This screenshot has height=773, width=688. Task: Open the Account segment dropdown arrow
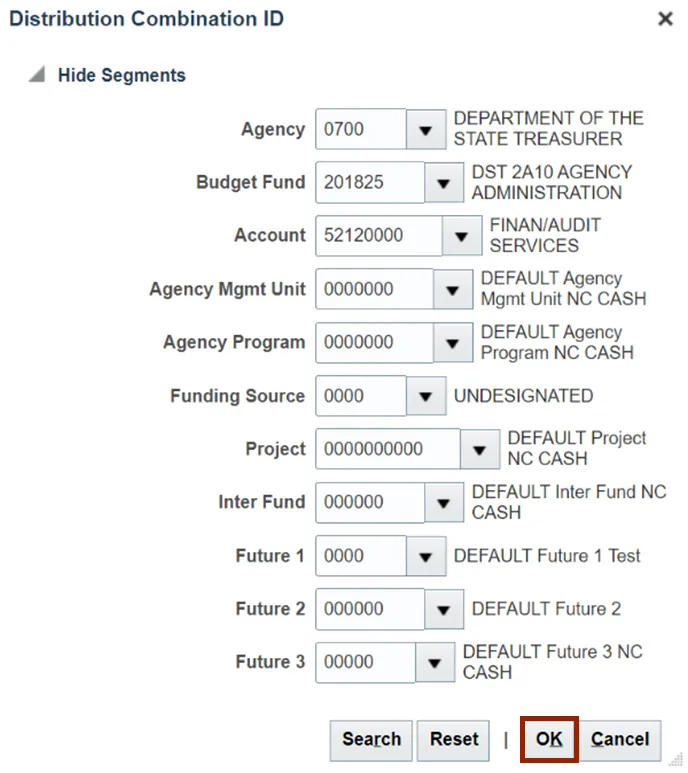[461, 236]
